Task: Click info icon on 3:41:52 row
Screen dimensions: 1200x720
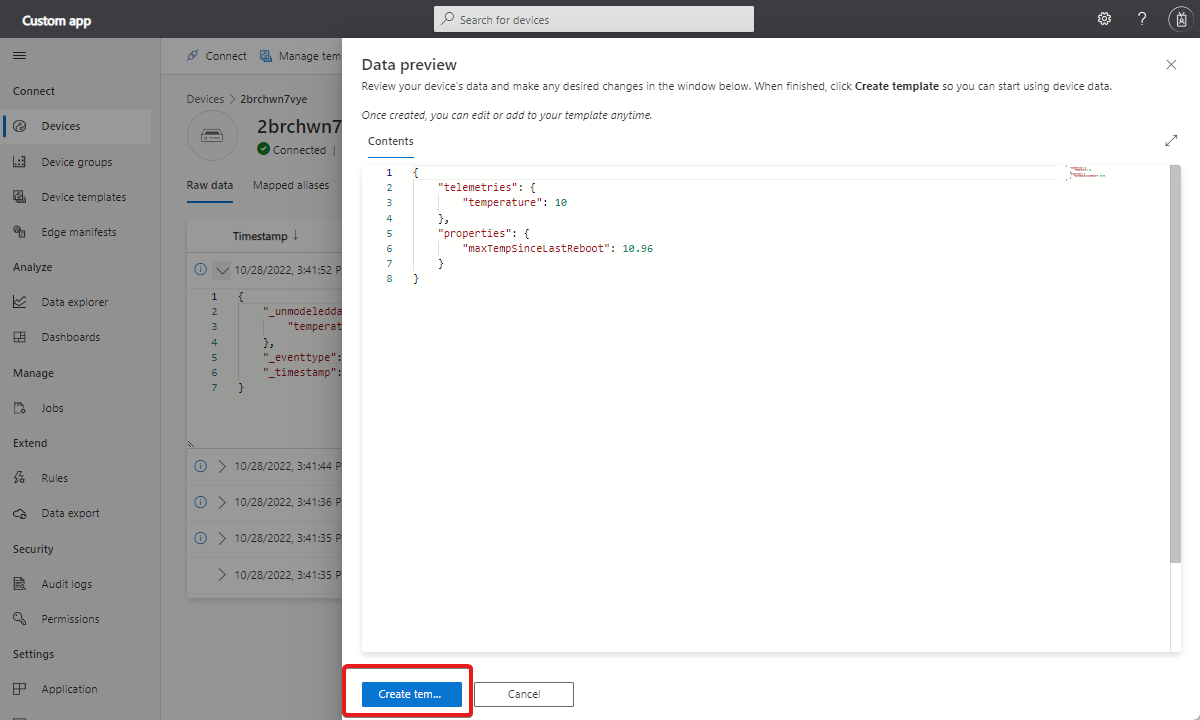Action: [199, 269]
